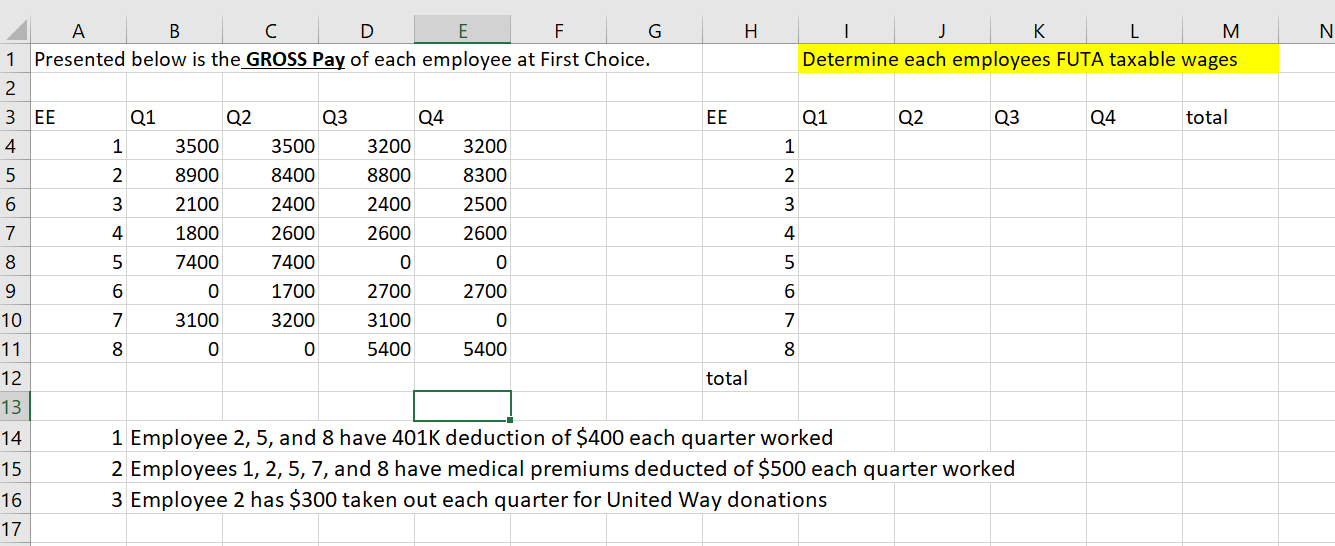This screenshot has height=546, width=1335.
Task: Select column I header
Action: pyautogui.click(x=846, y=30)
